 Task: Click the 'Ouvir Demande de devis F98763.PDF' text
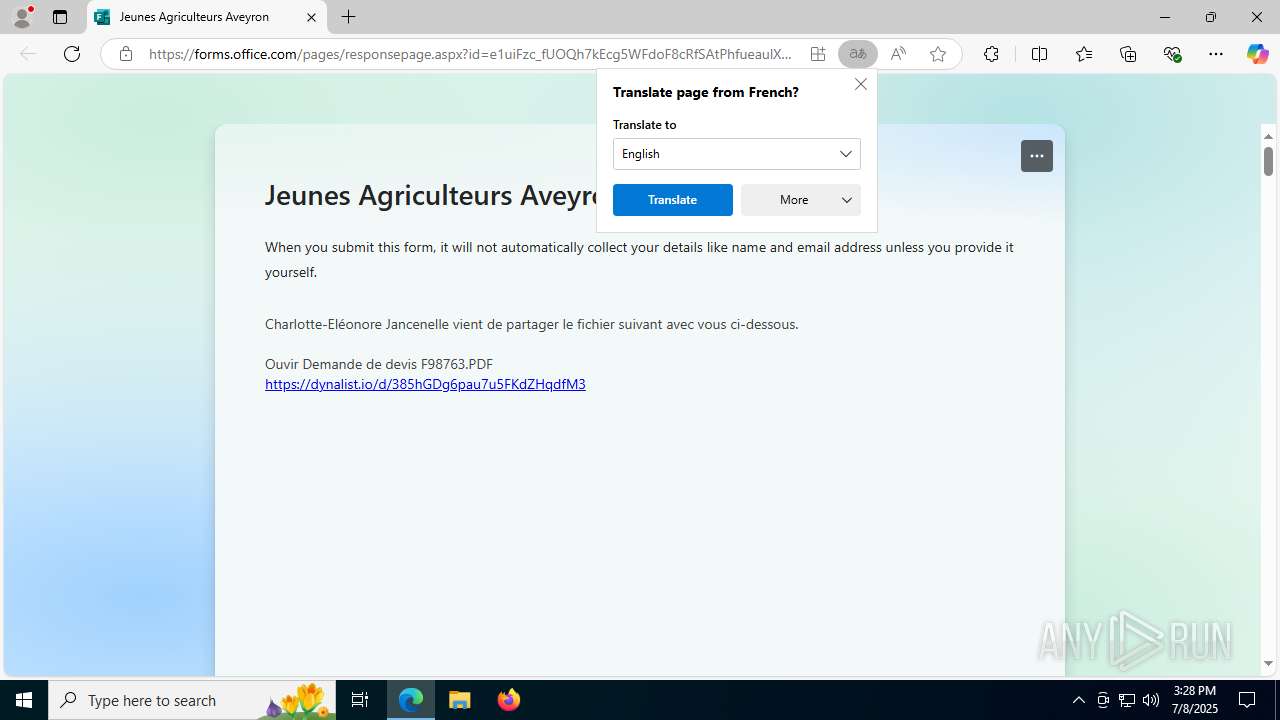(379, 364)
